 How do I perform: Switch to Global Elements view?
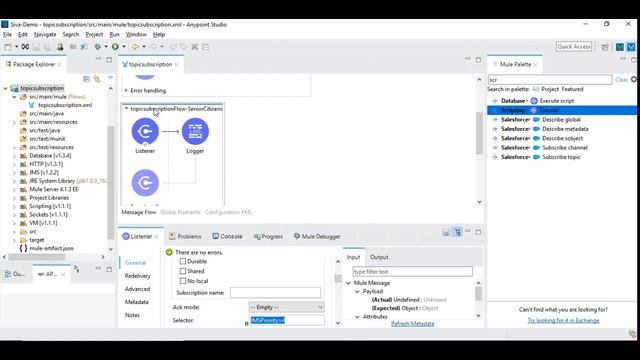point(180,212)
